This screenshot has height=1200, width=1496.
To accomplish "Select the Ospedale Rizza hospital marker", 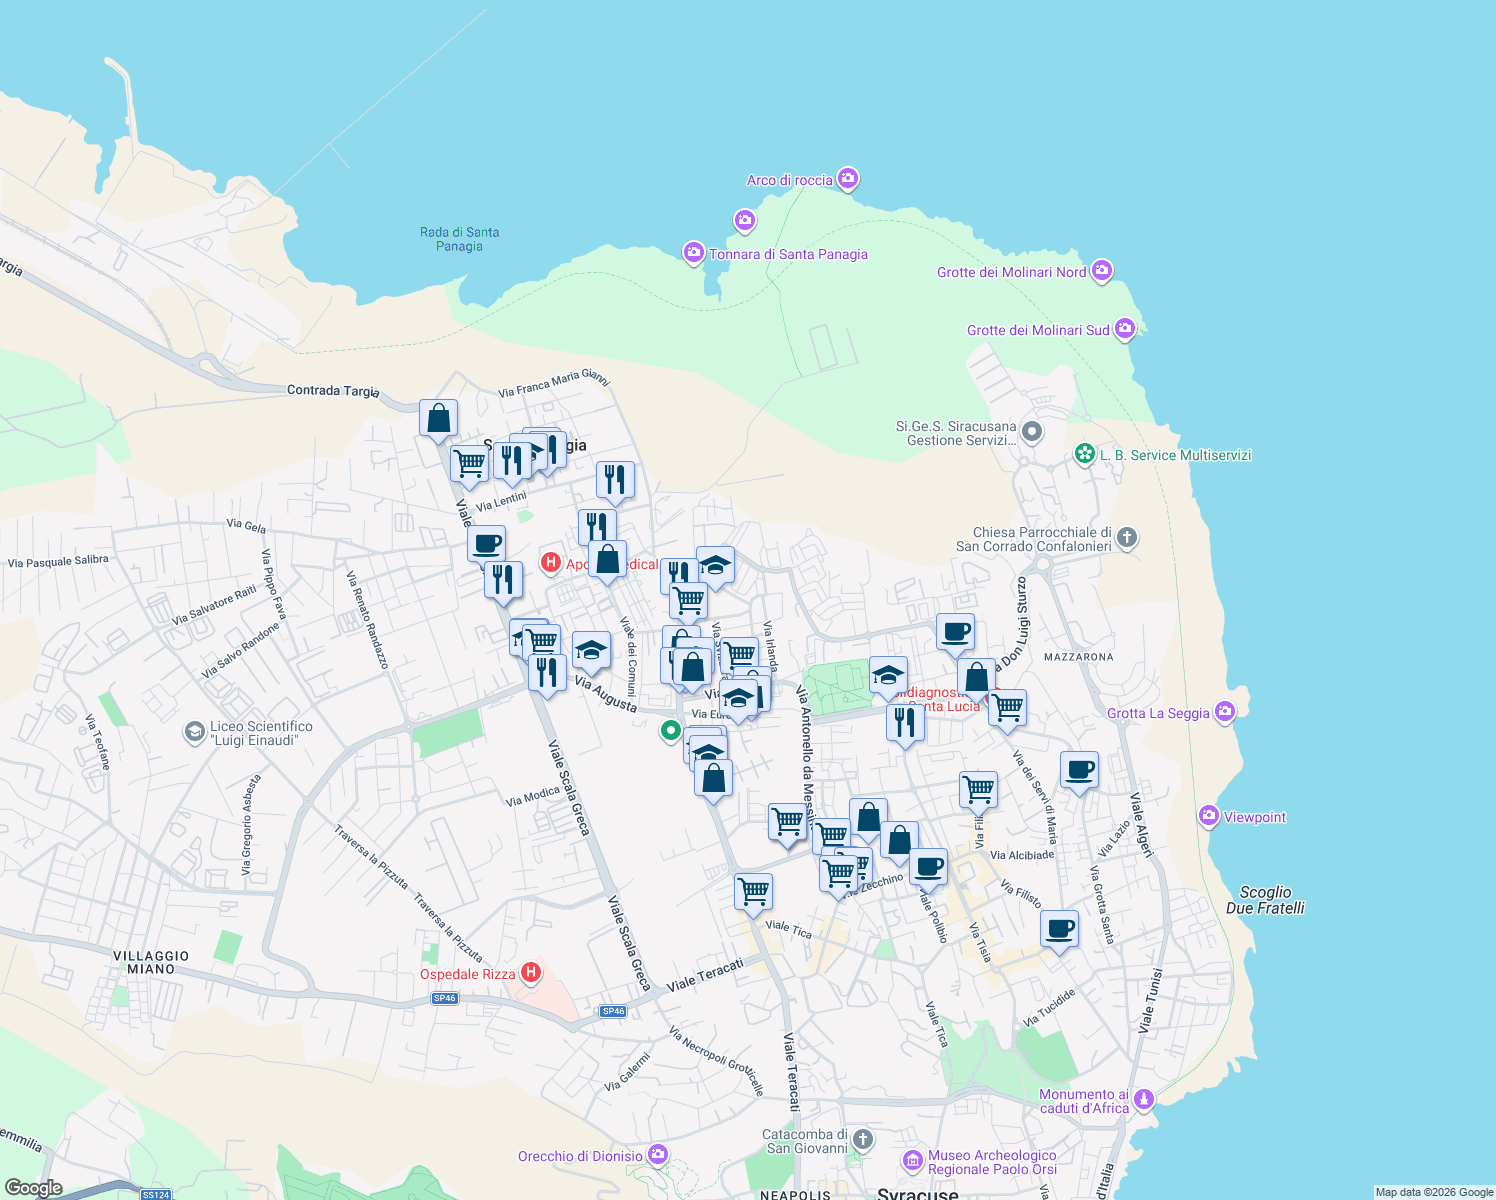I will tap(531, 971).
